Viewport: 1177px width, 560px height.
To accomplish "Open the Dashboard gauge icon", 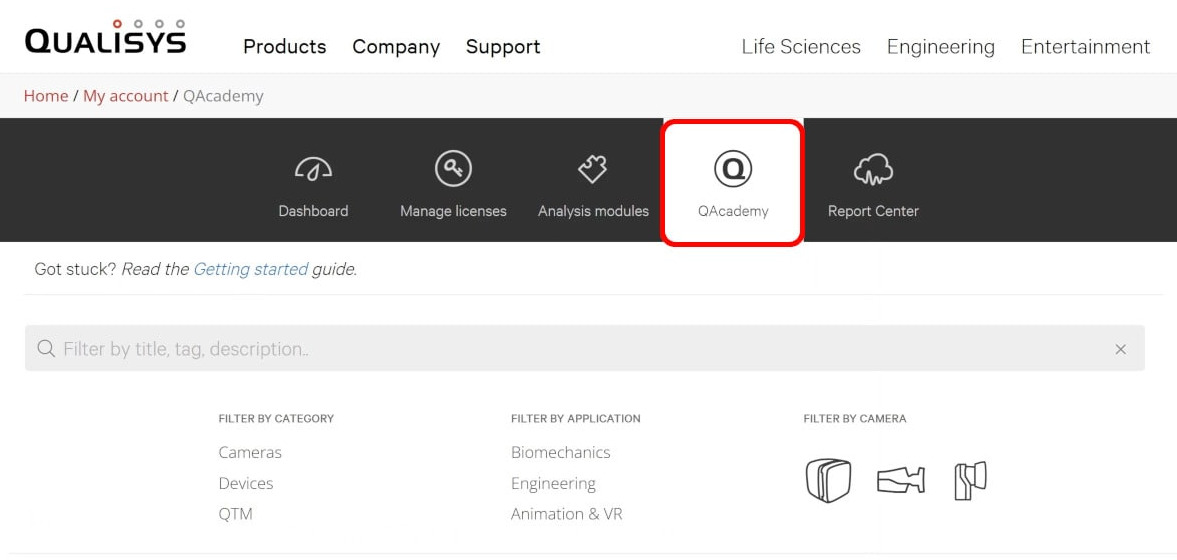I will pyautogui.click(x=313, y=169).
